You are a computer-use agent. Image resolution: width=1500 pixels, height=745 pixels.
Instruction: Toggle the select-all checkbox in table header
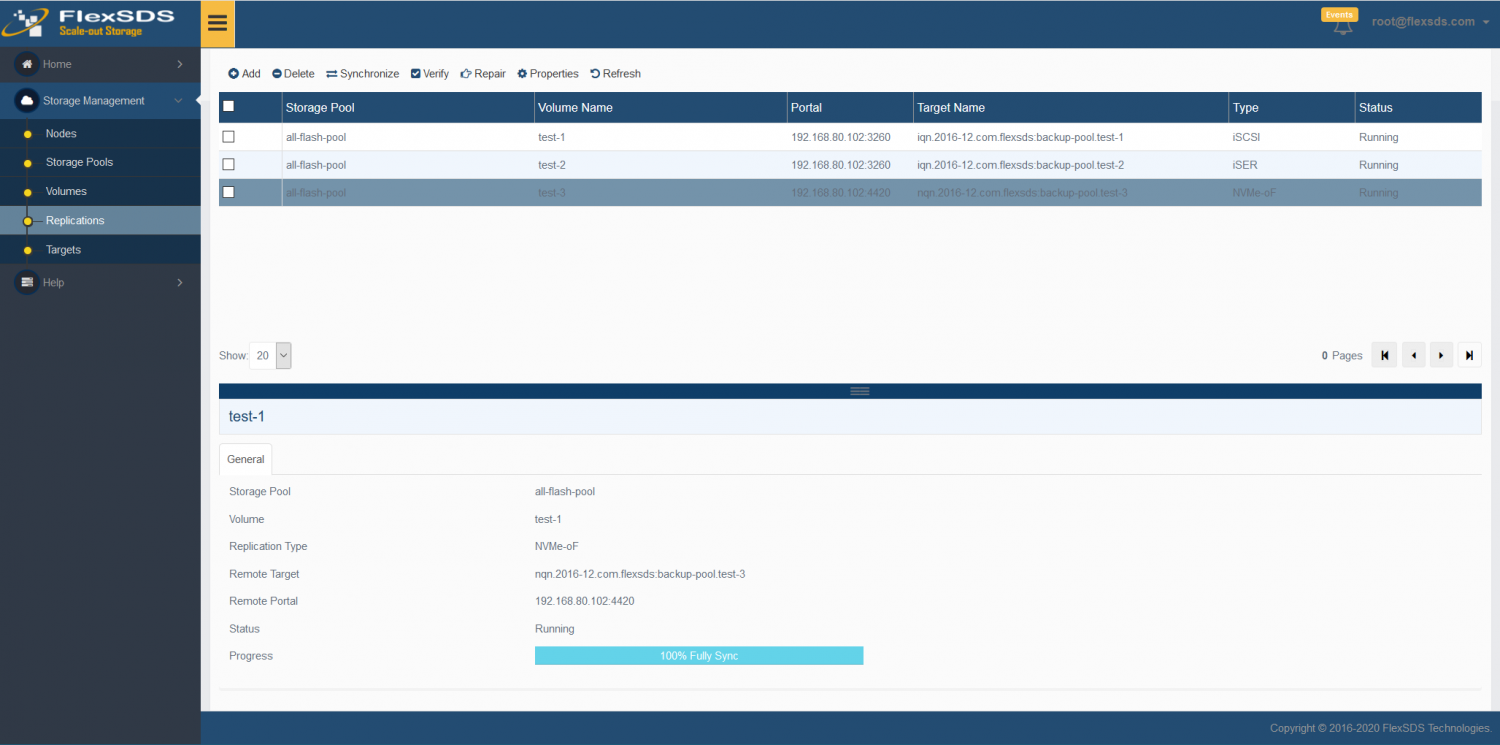pyautogui.click(x=227, y=107)
